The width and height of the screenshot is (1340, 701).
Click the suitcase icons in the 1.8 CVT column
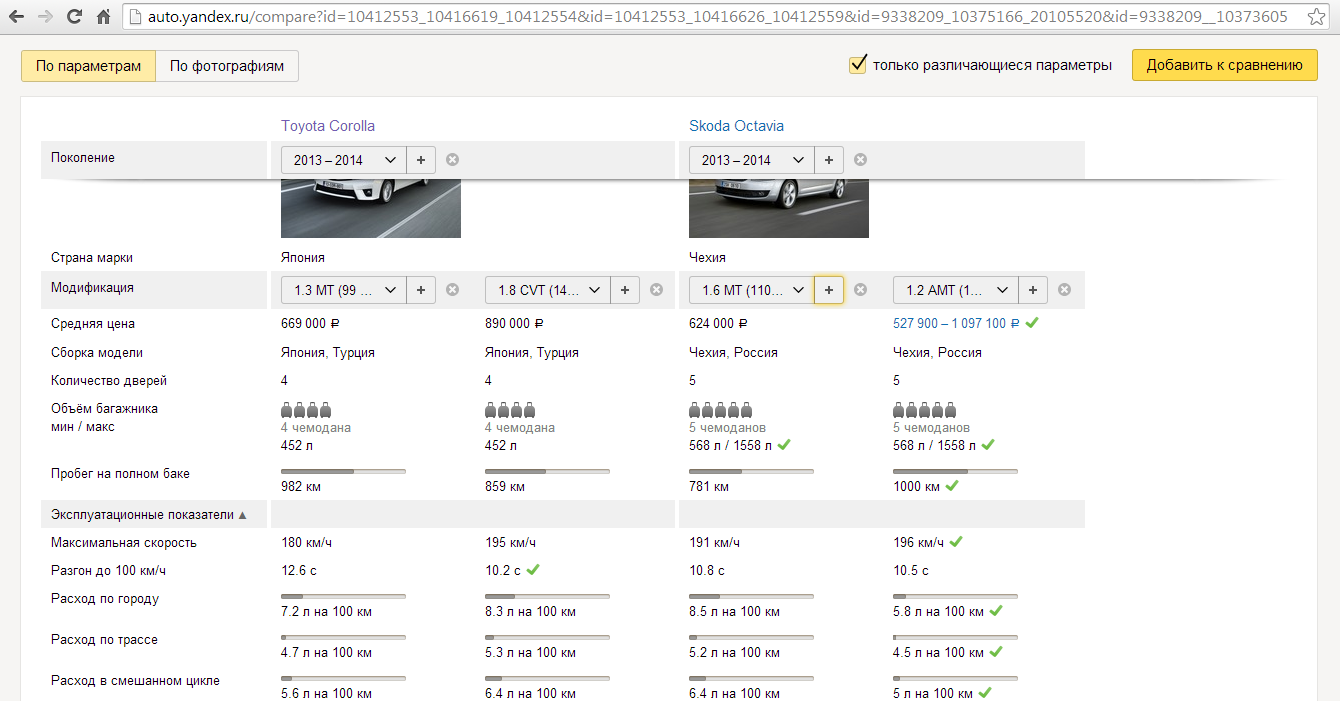510,410
